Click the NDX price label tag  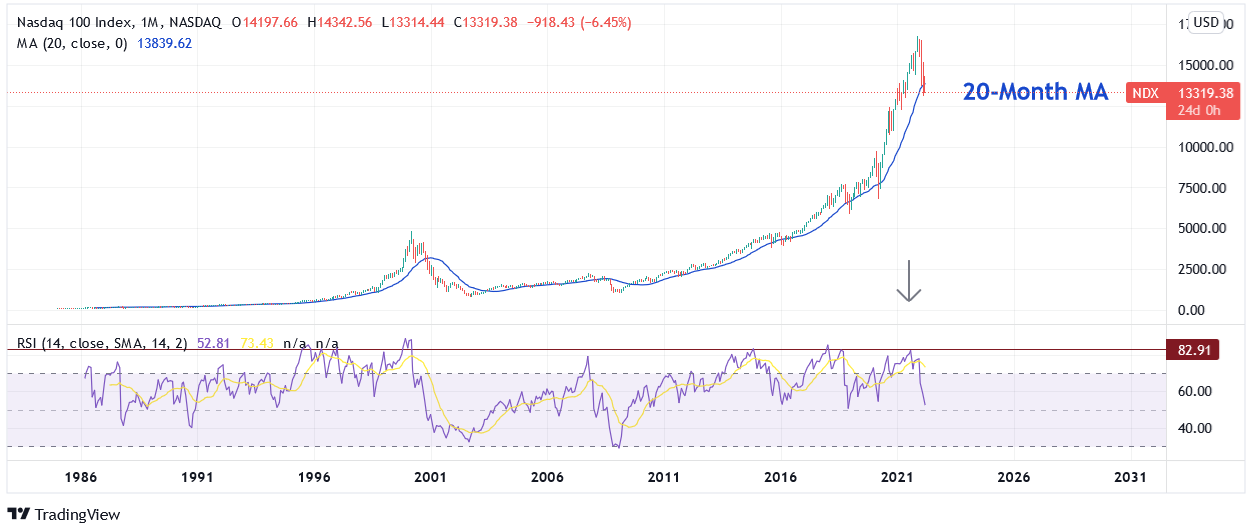pyautogui.click(x=1145, y=93)
